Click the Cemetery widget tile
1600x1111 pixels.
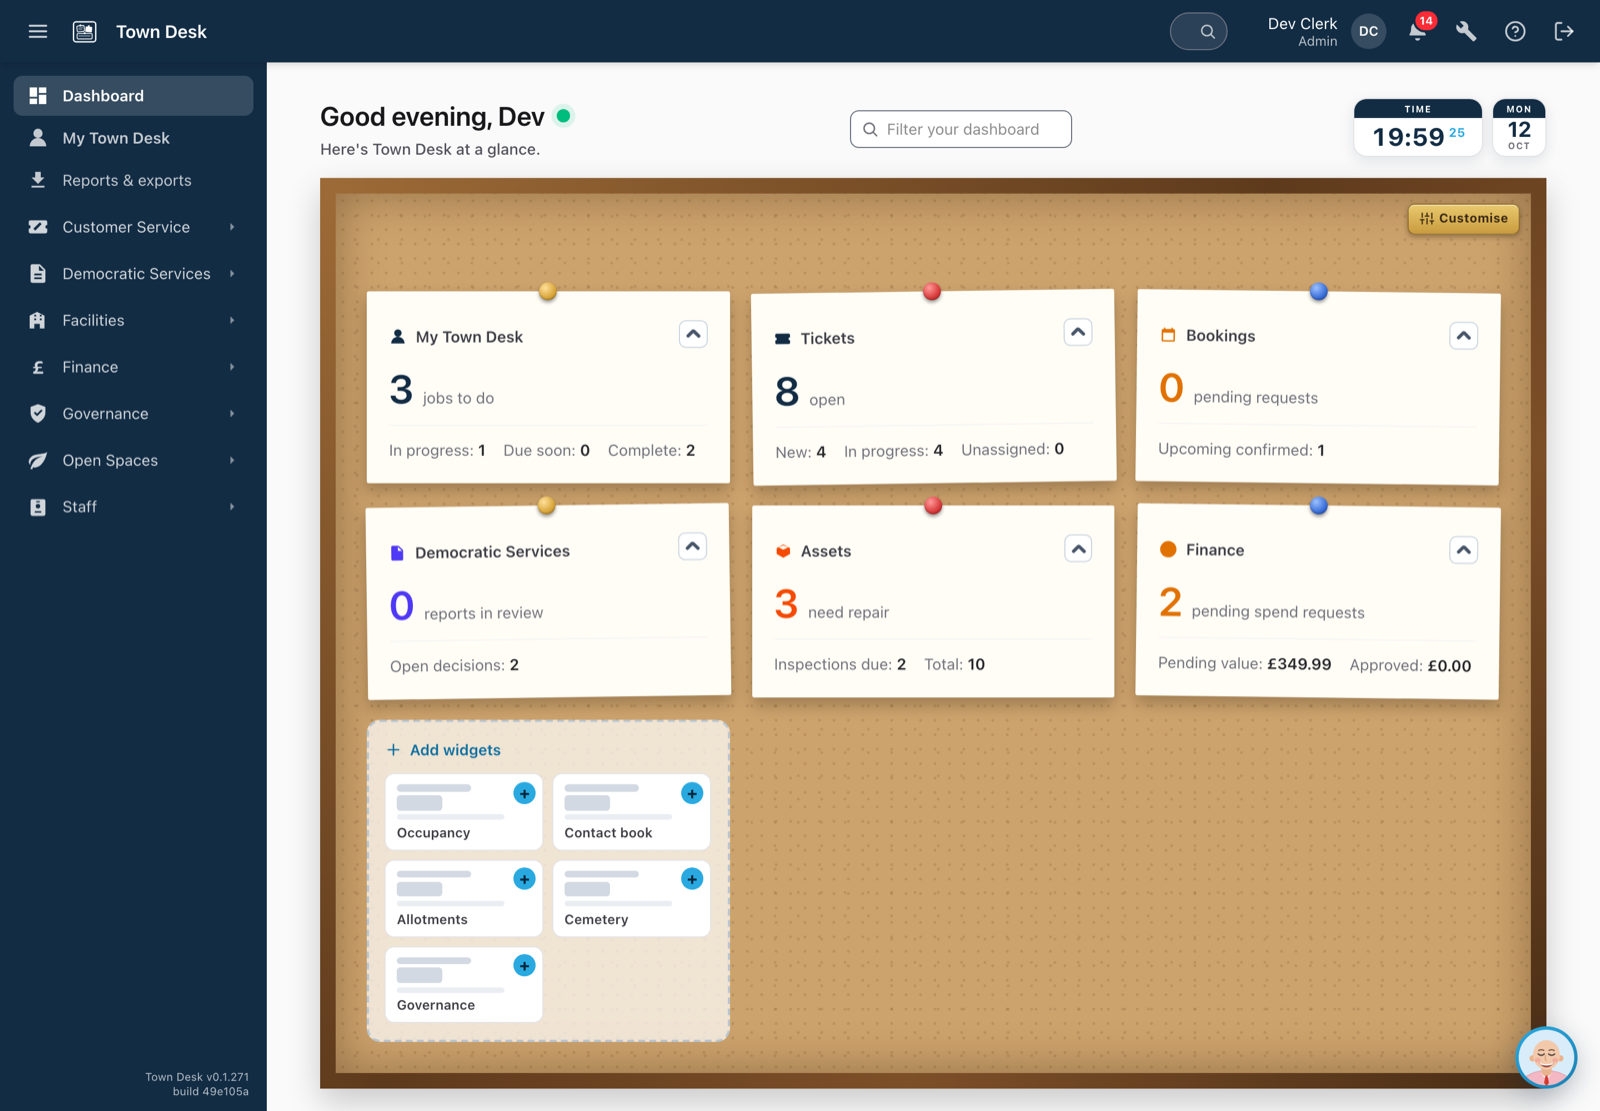pos(631,898)
